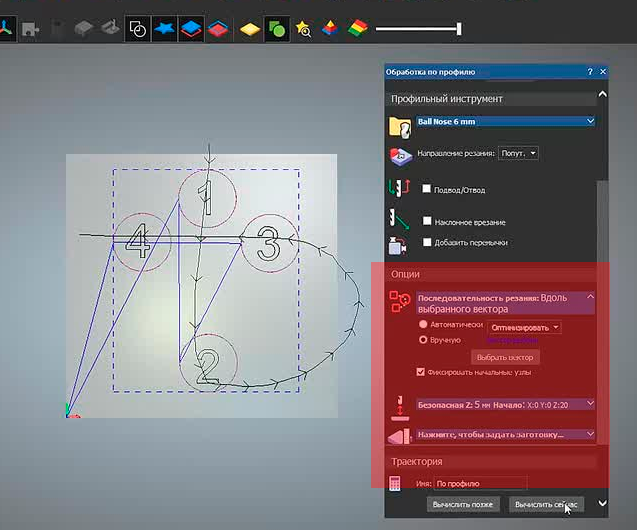Click the star with magnifier toolbar icon

(302, 30)
